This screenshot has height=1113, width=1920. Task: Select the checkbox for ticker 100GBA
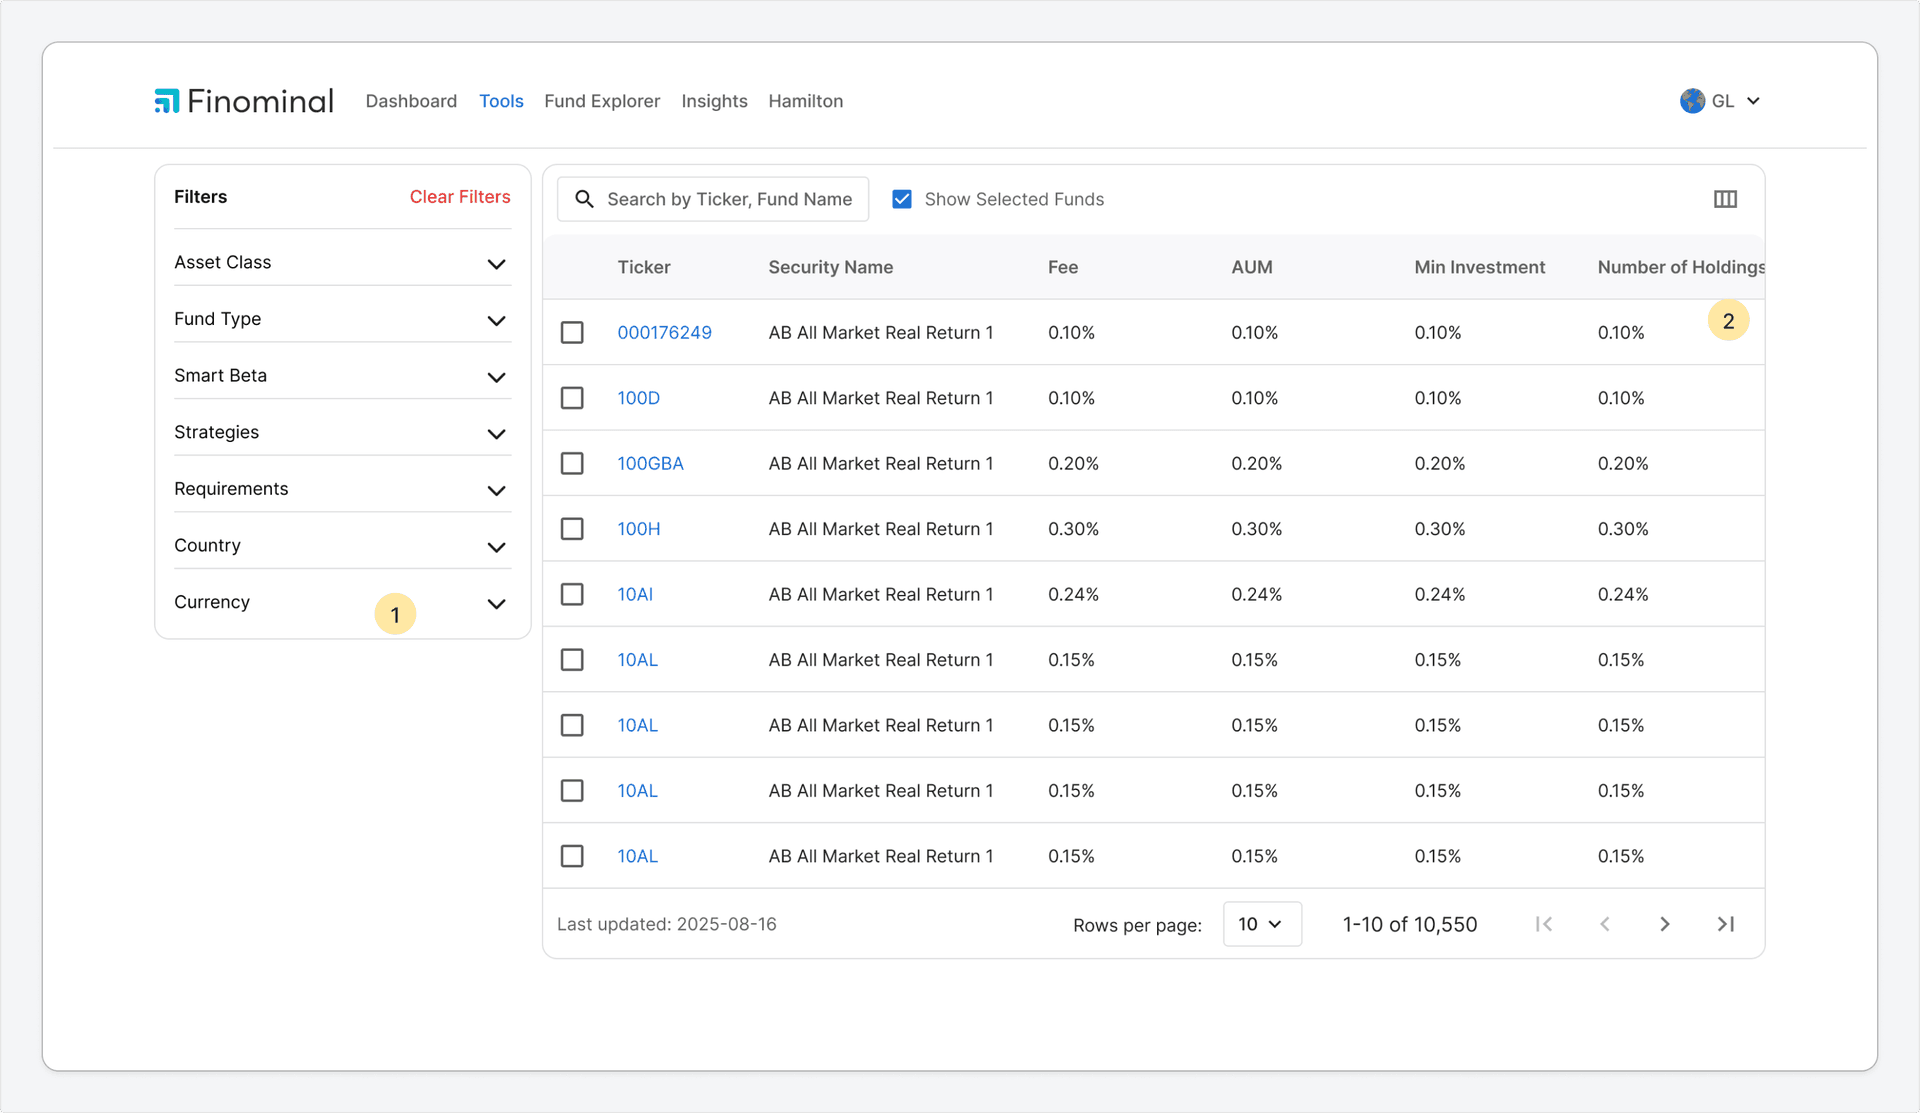coord(572,463)
